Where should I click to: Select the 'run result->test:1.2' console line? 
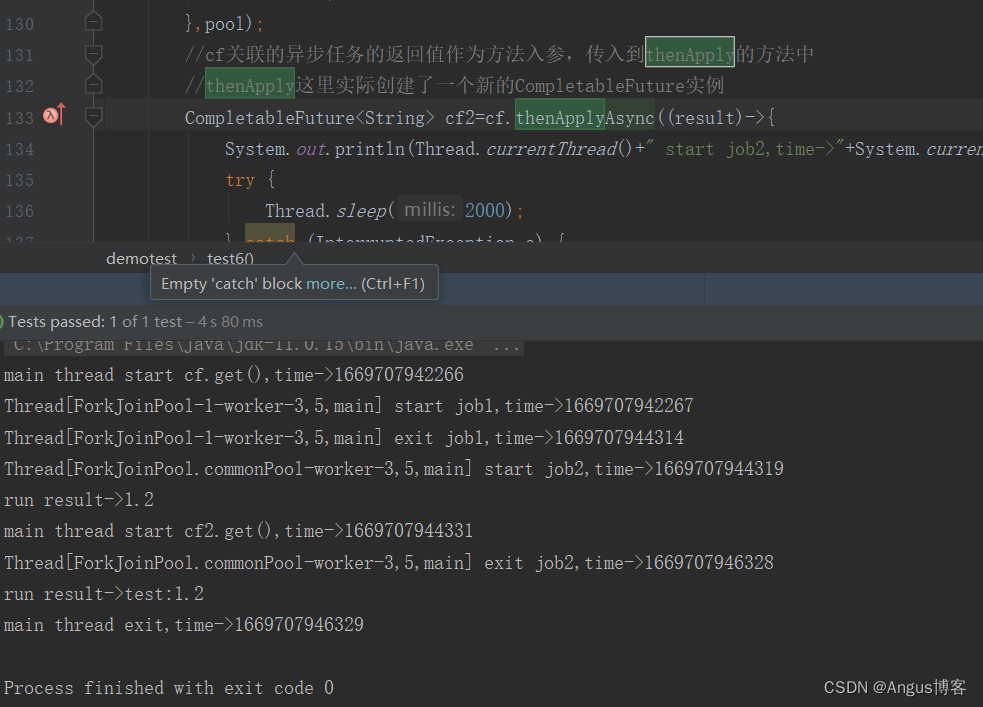pyautogui.click(x=100, y=593)
